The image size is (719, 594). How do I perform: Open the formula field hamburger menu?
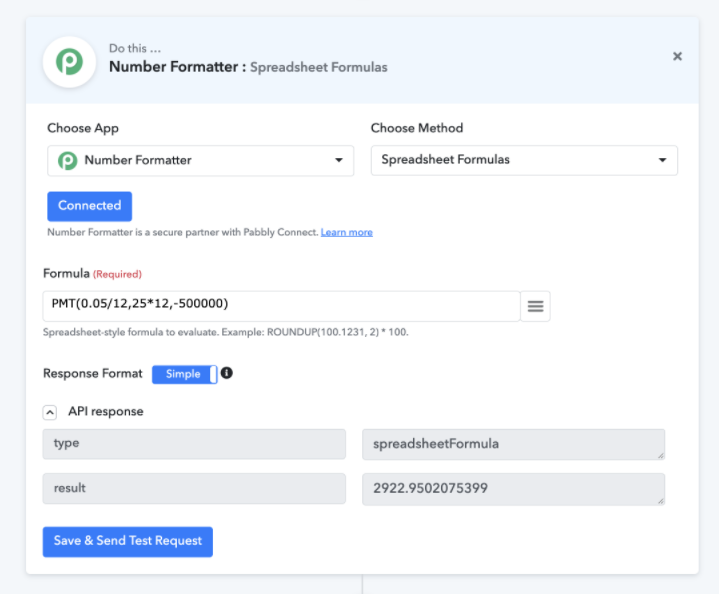click(535, 306)
